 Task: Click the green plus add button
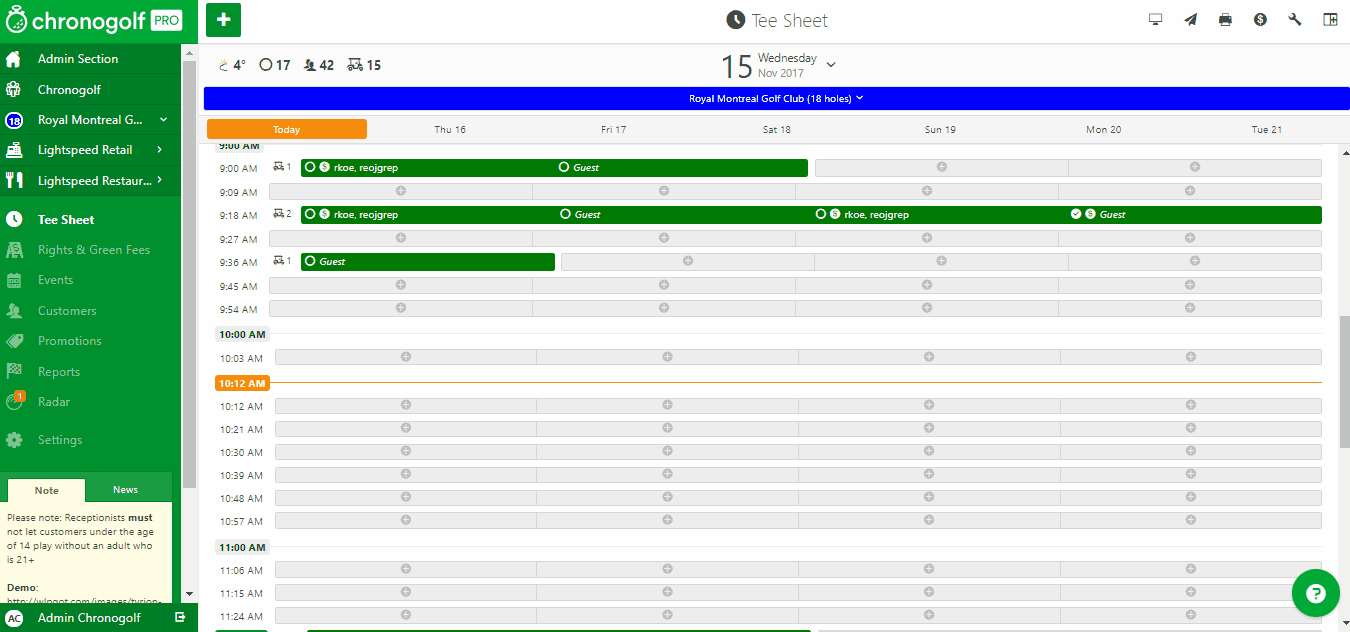(223, 20)
